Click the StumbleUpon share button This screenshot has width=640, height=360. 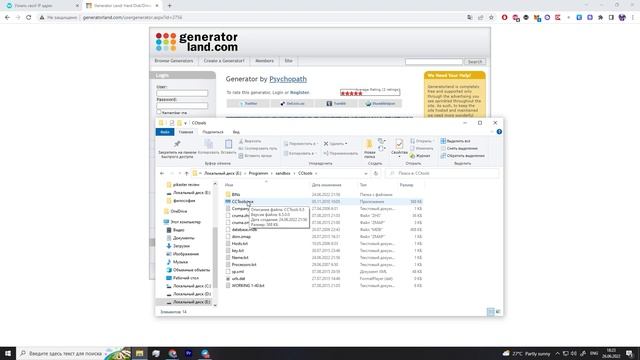(x=380, y=104)
